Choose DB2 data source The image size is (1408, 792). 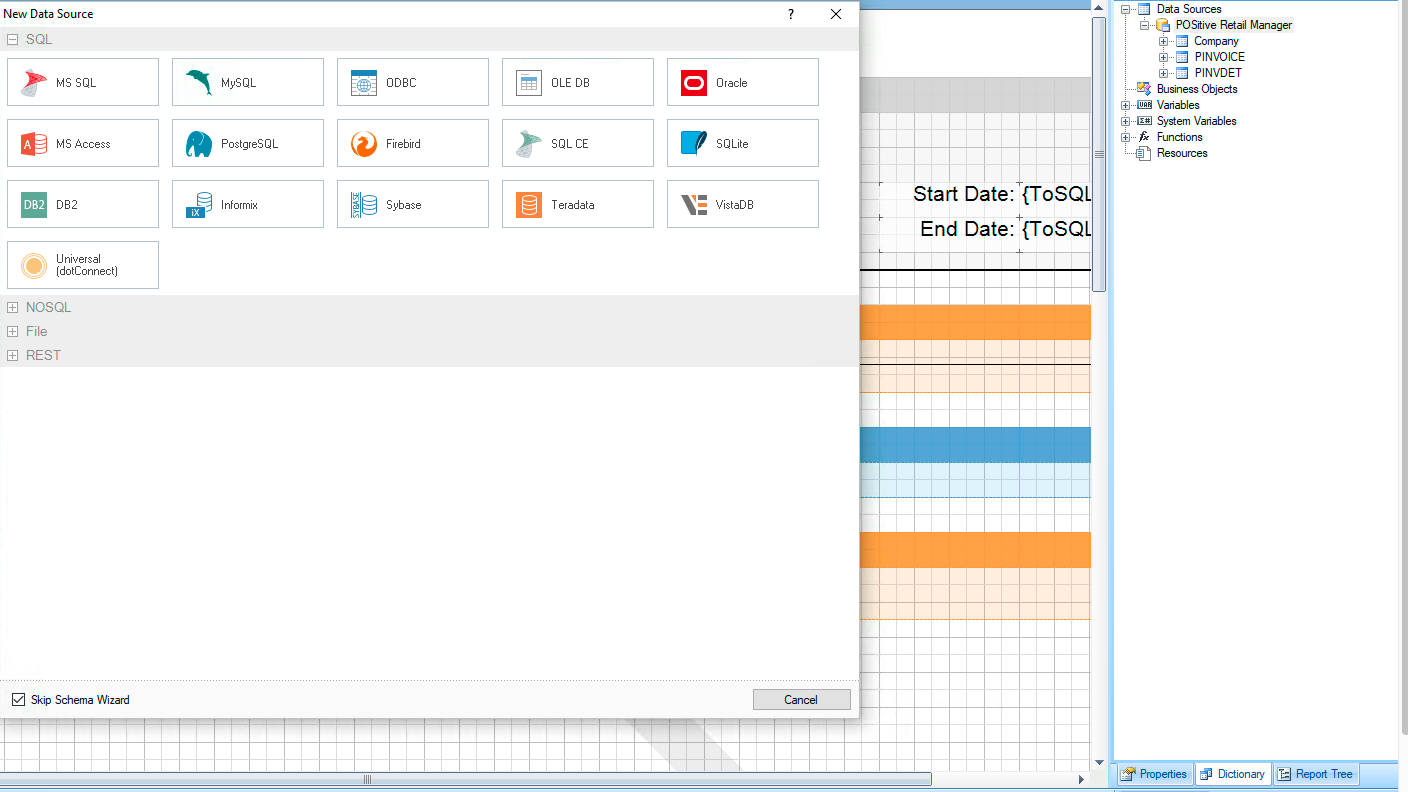point(83,204)
